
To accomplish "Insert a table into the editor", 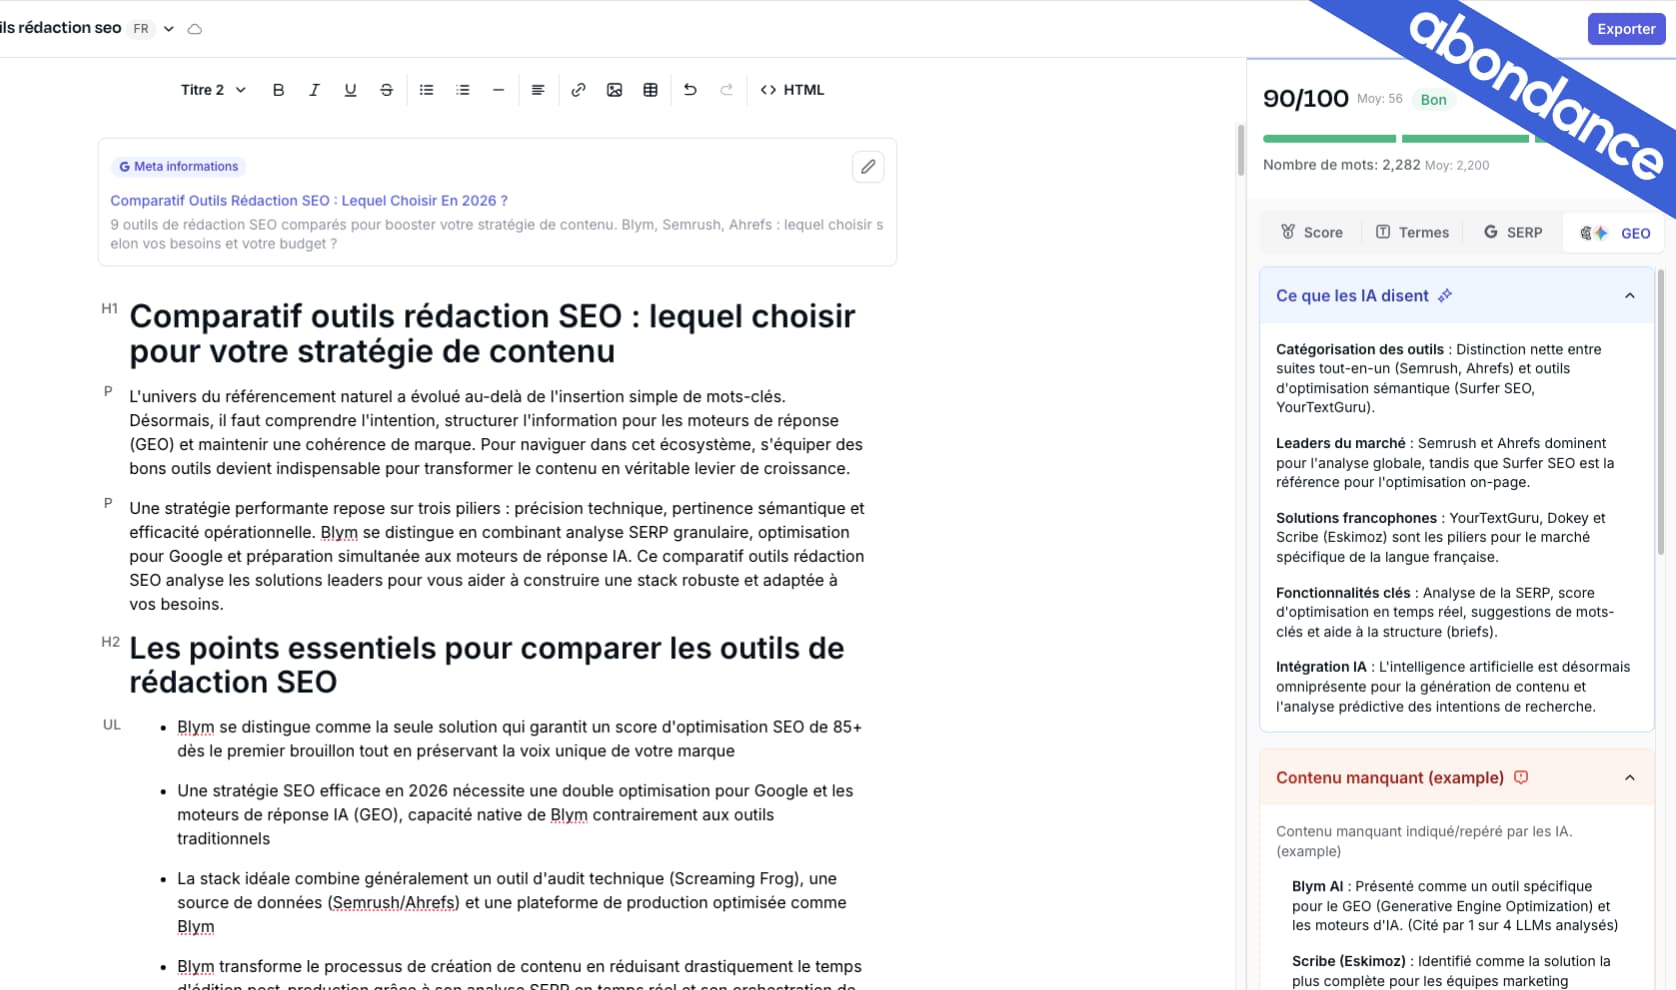I will pyautogui.click(x=650, y=90).
